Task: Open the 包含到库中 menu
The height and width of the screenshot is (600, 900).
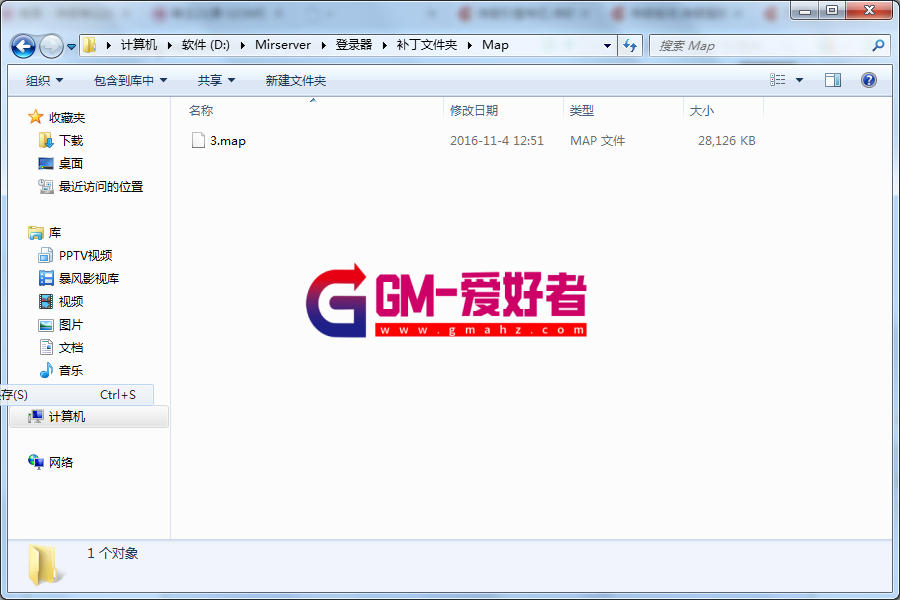Action: (130, 80)
